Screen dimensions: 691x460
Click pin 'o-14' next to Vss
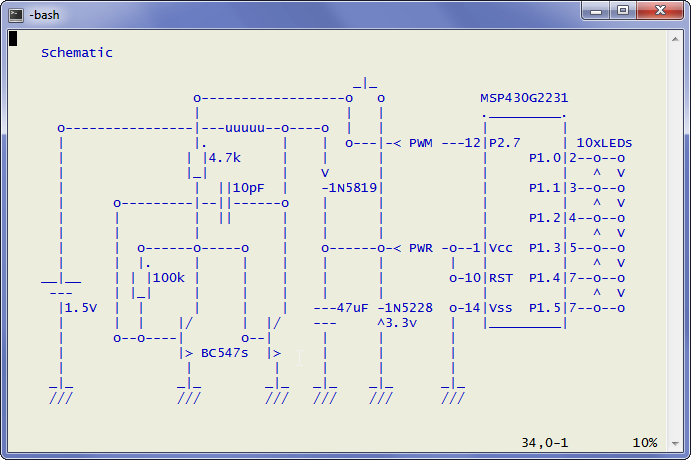tap(464, 308)
